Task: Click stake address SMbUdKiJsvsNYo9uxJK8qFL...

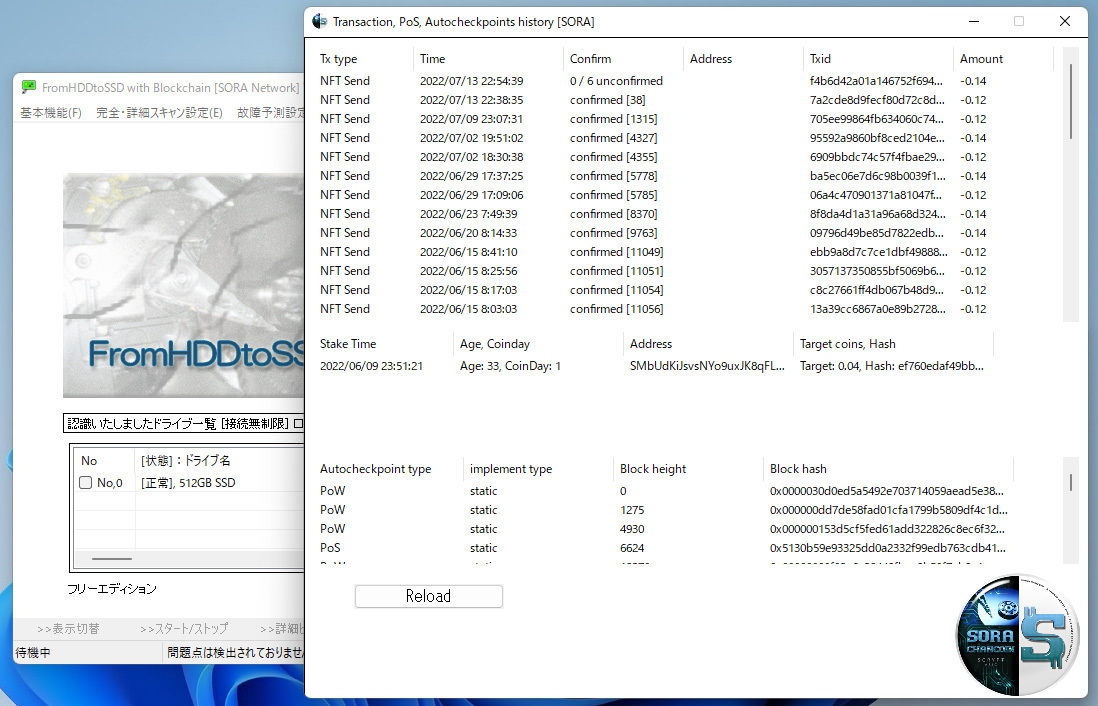Action: [707, 366]
